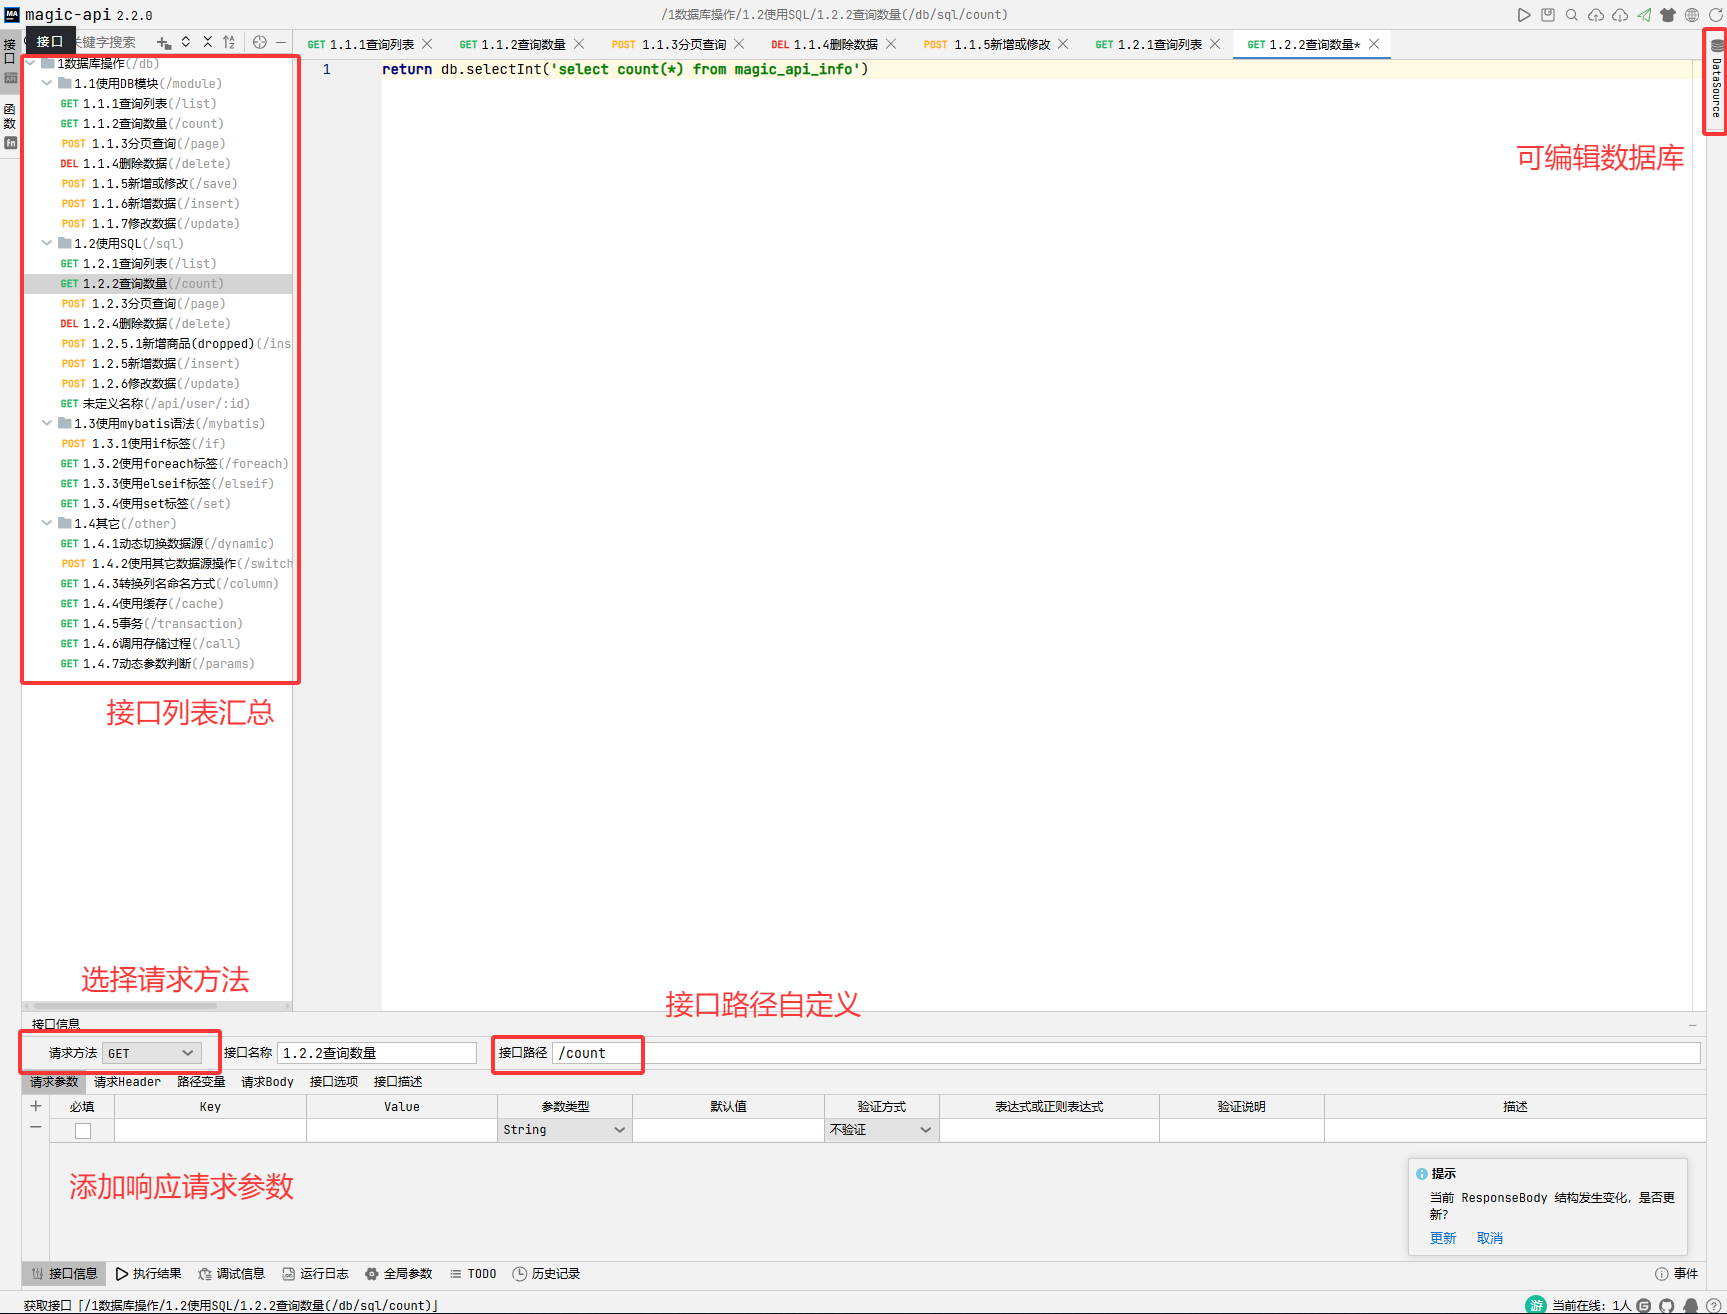Open the 全局参数 bottom panel
Screen dimensions: 1727x1314
pos(398,1274)
